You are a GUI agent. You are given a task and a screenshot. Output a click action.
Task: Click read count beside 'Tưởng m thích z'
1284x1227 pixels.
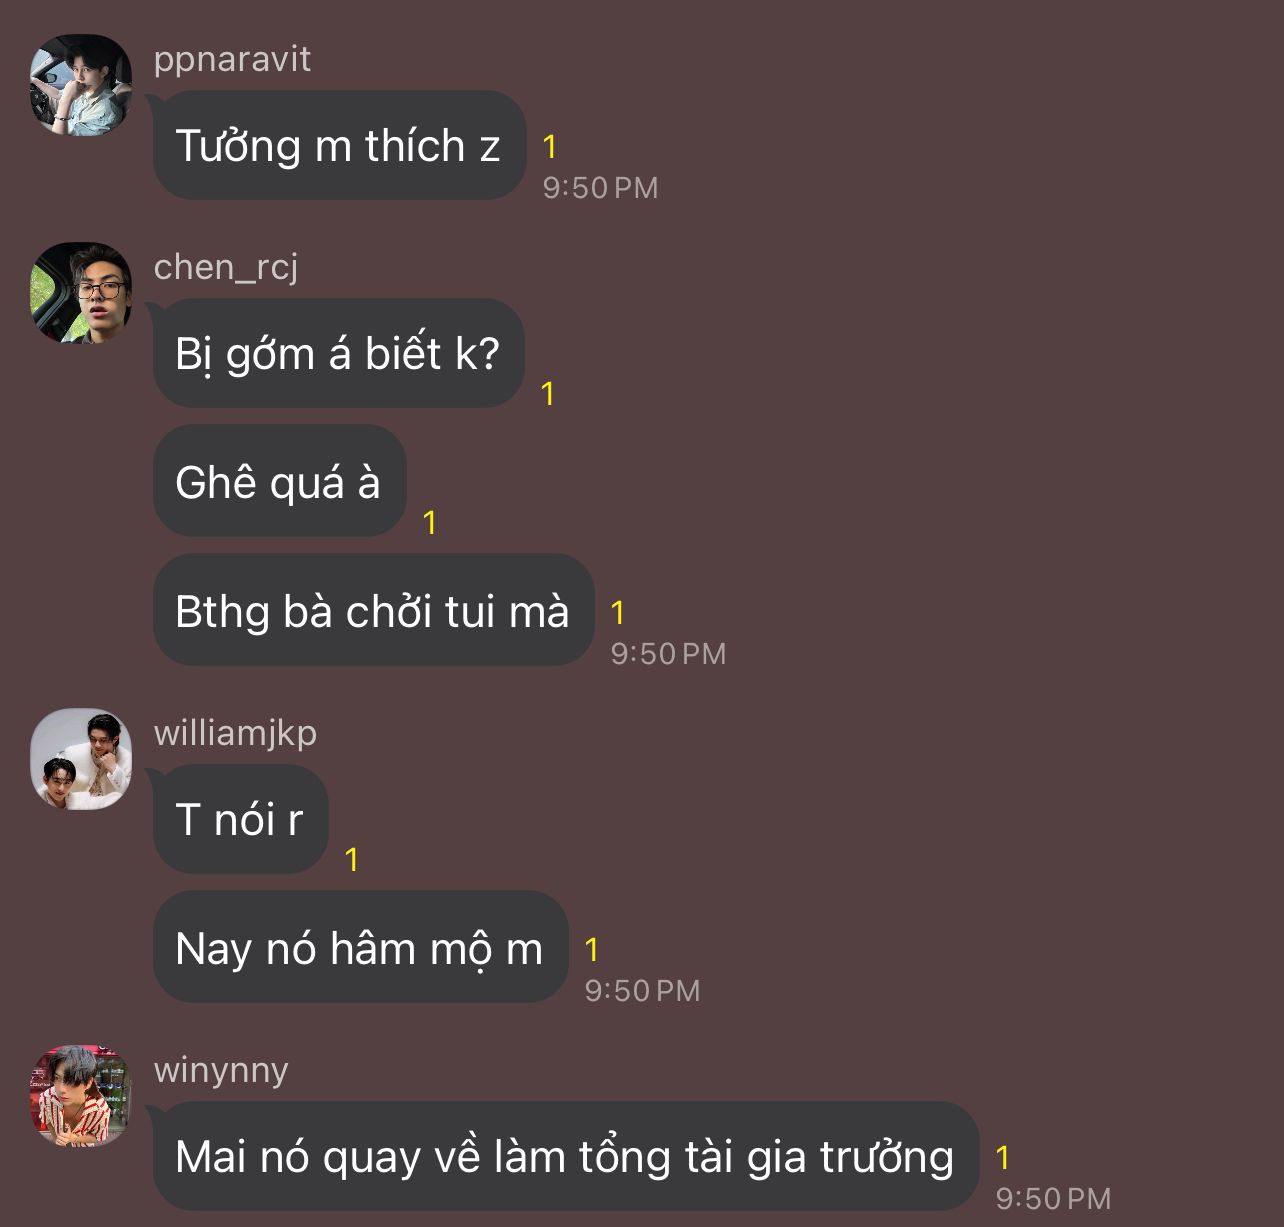(549, 147)
